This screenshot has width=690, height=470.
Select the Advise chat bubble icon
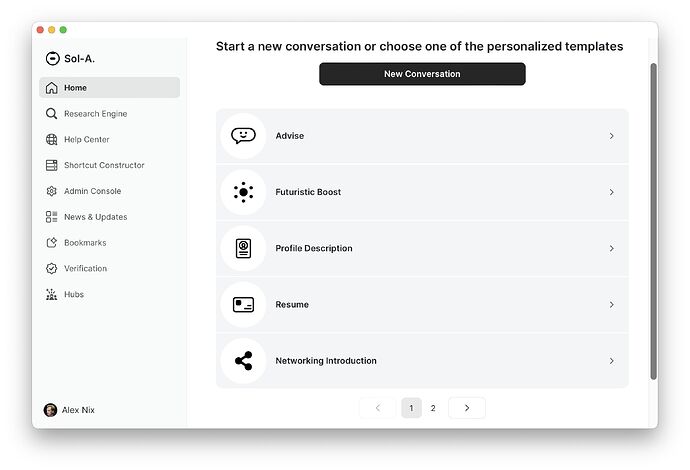243,136
